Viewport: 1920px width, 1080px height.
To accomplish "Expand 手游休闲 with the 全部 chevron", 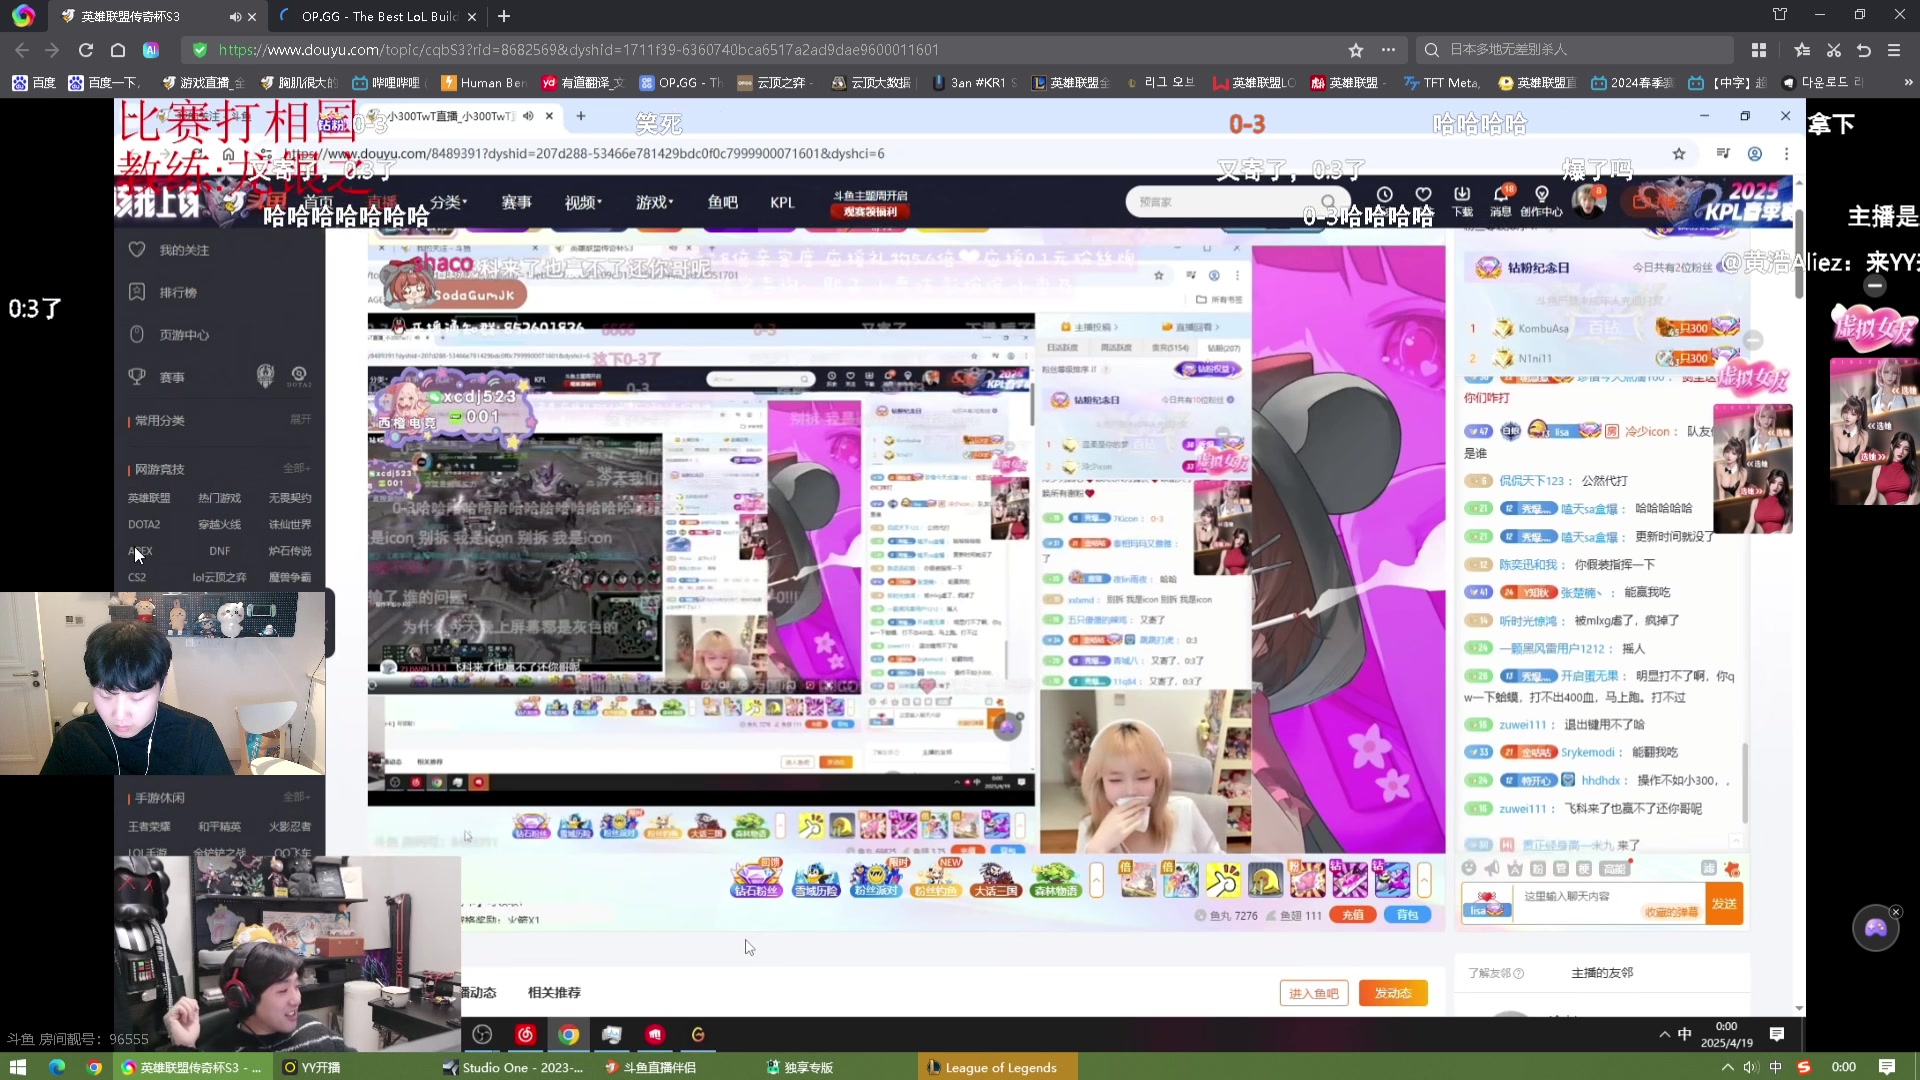I will click(296, 798).
